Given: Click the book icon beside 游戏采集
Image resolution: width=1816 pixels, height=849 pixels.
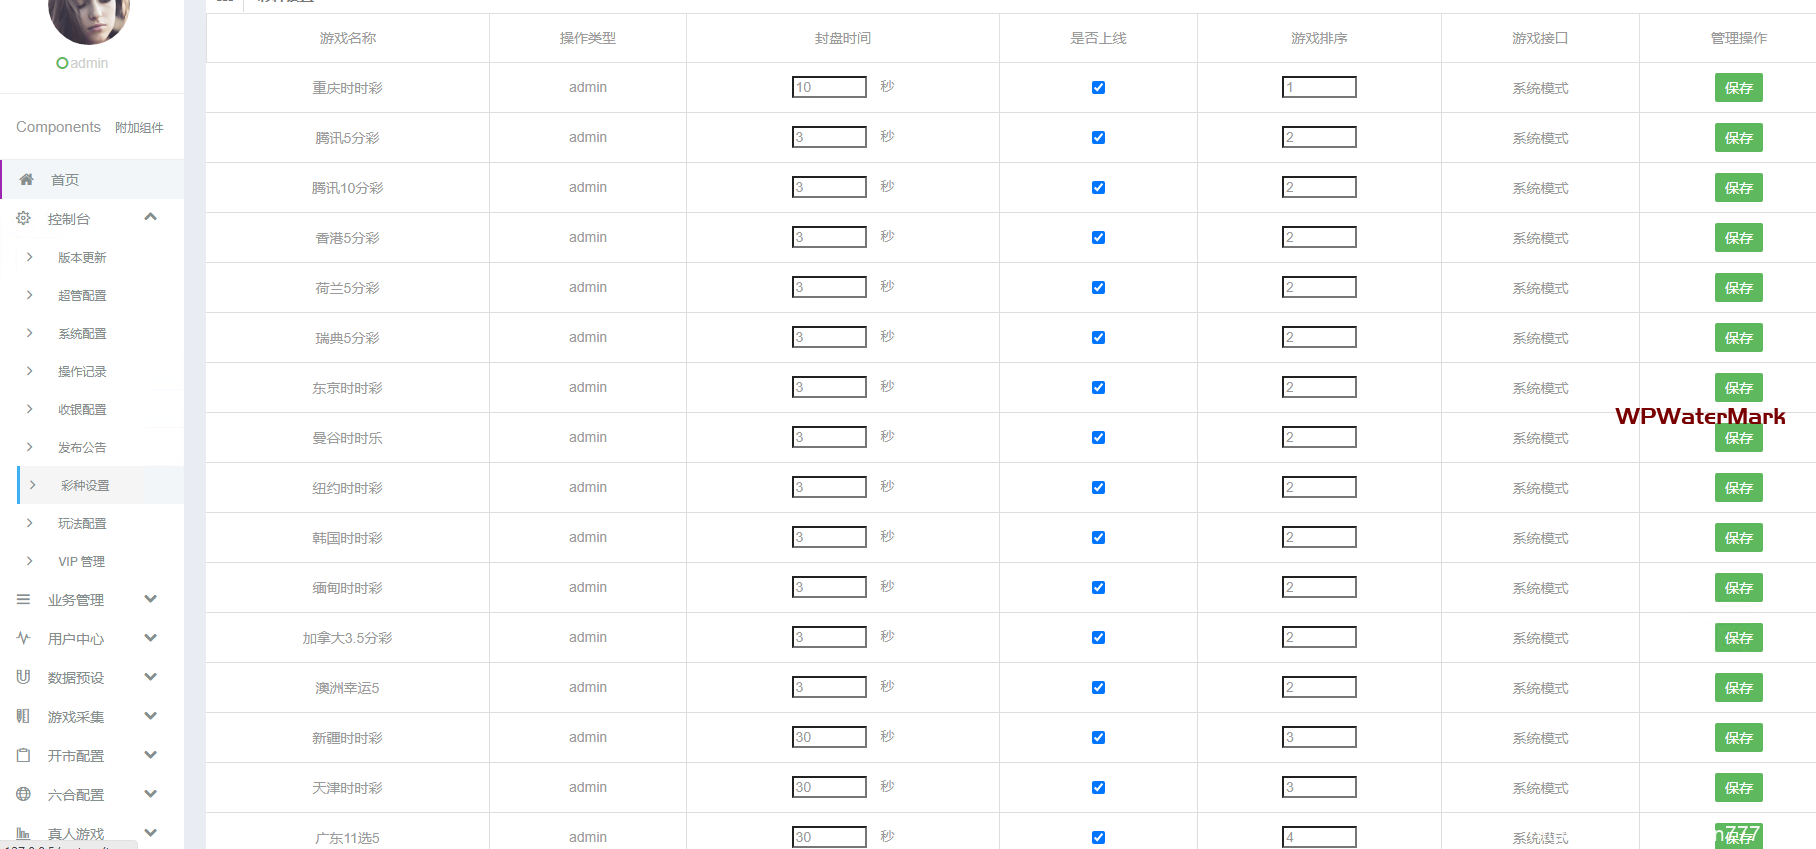Looking at the screenshot, I should 23,716.
